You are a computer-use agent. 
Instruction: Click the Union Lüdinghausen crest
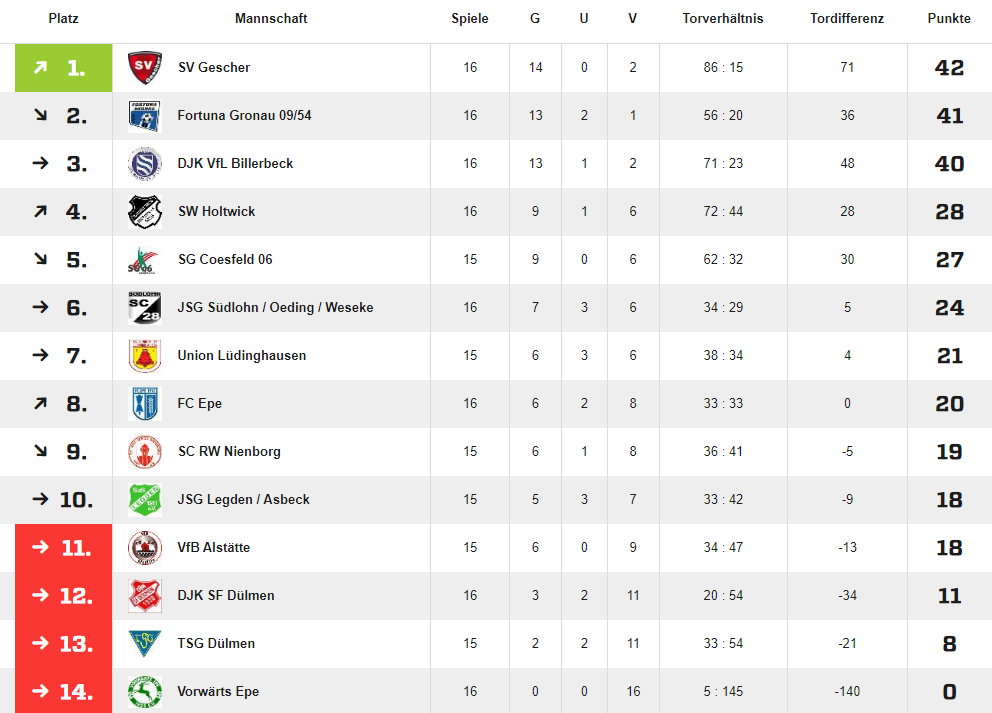click(144, 356)
